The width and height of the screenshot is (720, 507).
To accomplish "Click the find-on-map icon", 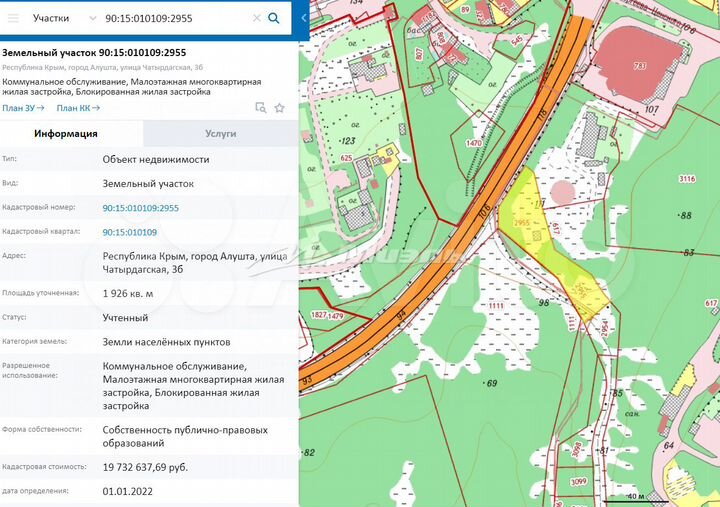I will pos(260,108).
